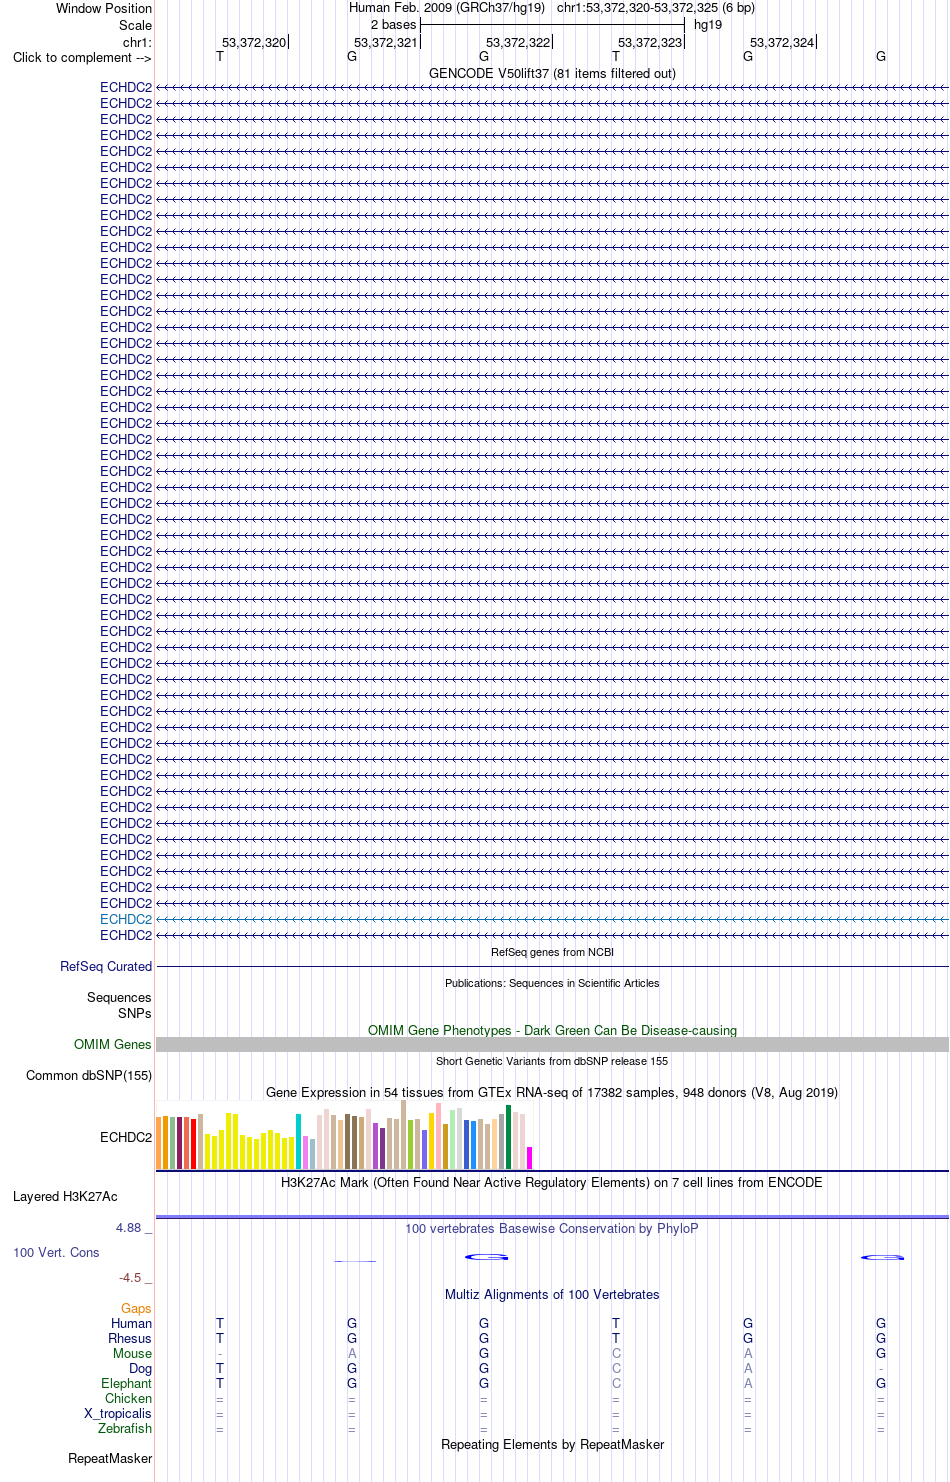Click the magenta bar in GTEx chart

pyautogui.click(x=529, y=1158)
